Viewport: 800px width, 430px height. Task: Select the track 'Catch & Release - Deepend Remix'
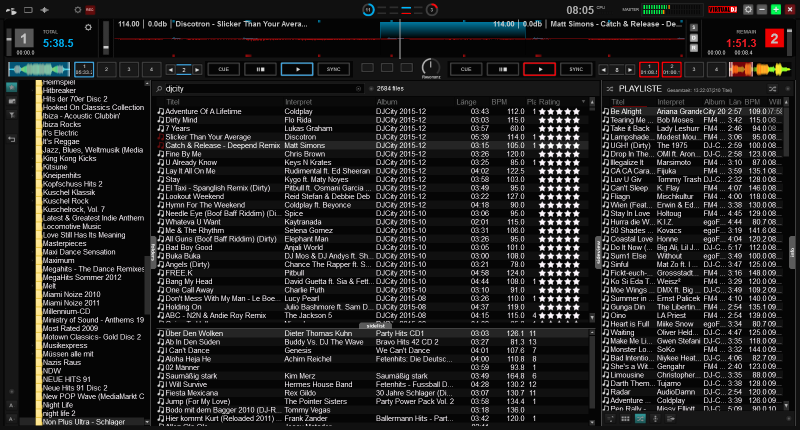pos(372,145)
